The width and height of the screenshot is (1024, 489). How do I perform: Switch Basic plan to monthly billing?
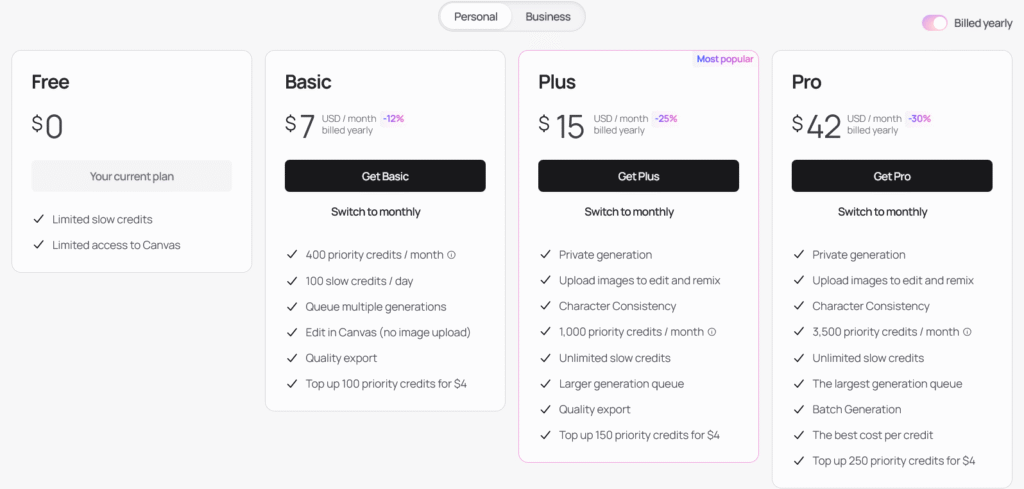[376, 212]
